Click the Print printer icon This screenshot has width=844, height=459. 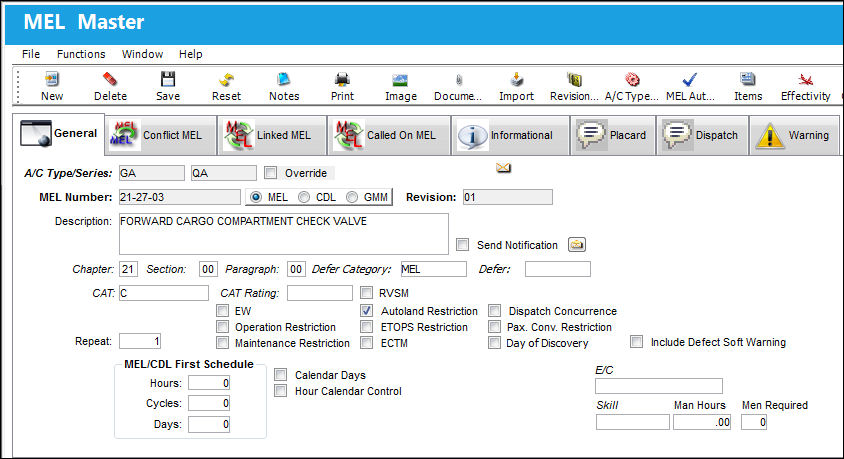pyautogui.click(x=342, y=80)
